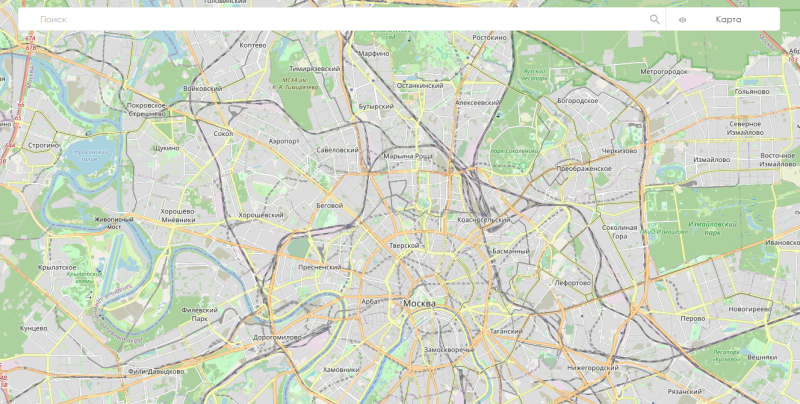Click the Перово district label
Image resolution: width=800 pixels, height=404 pixels.
tap(693, 318)
